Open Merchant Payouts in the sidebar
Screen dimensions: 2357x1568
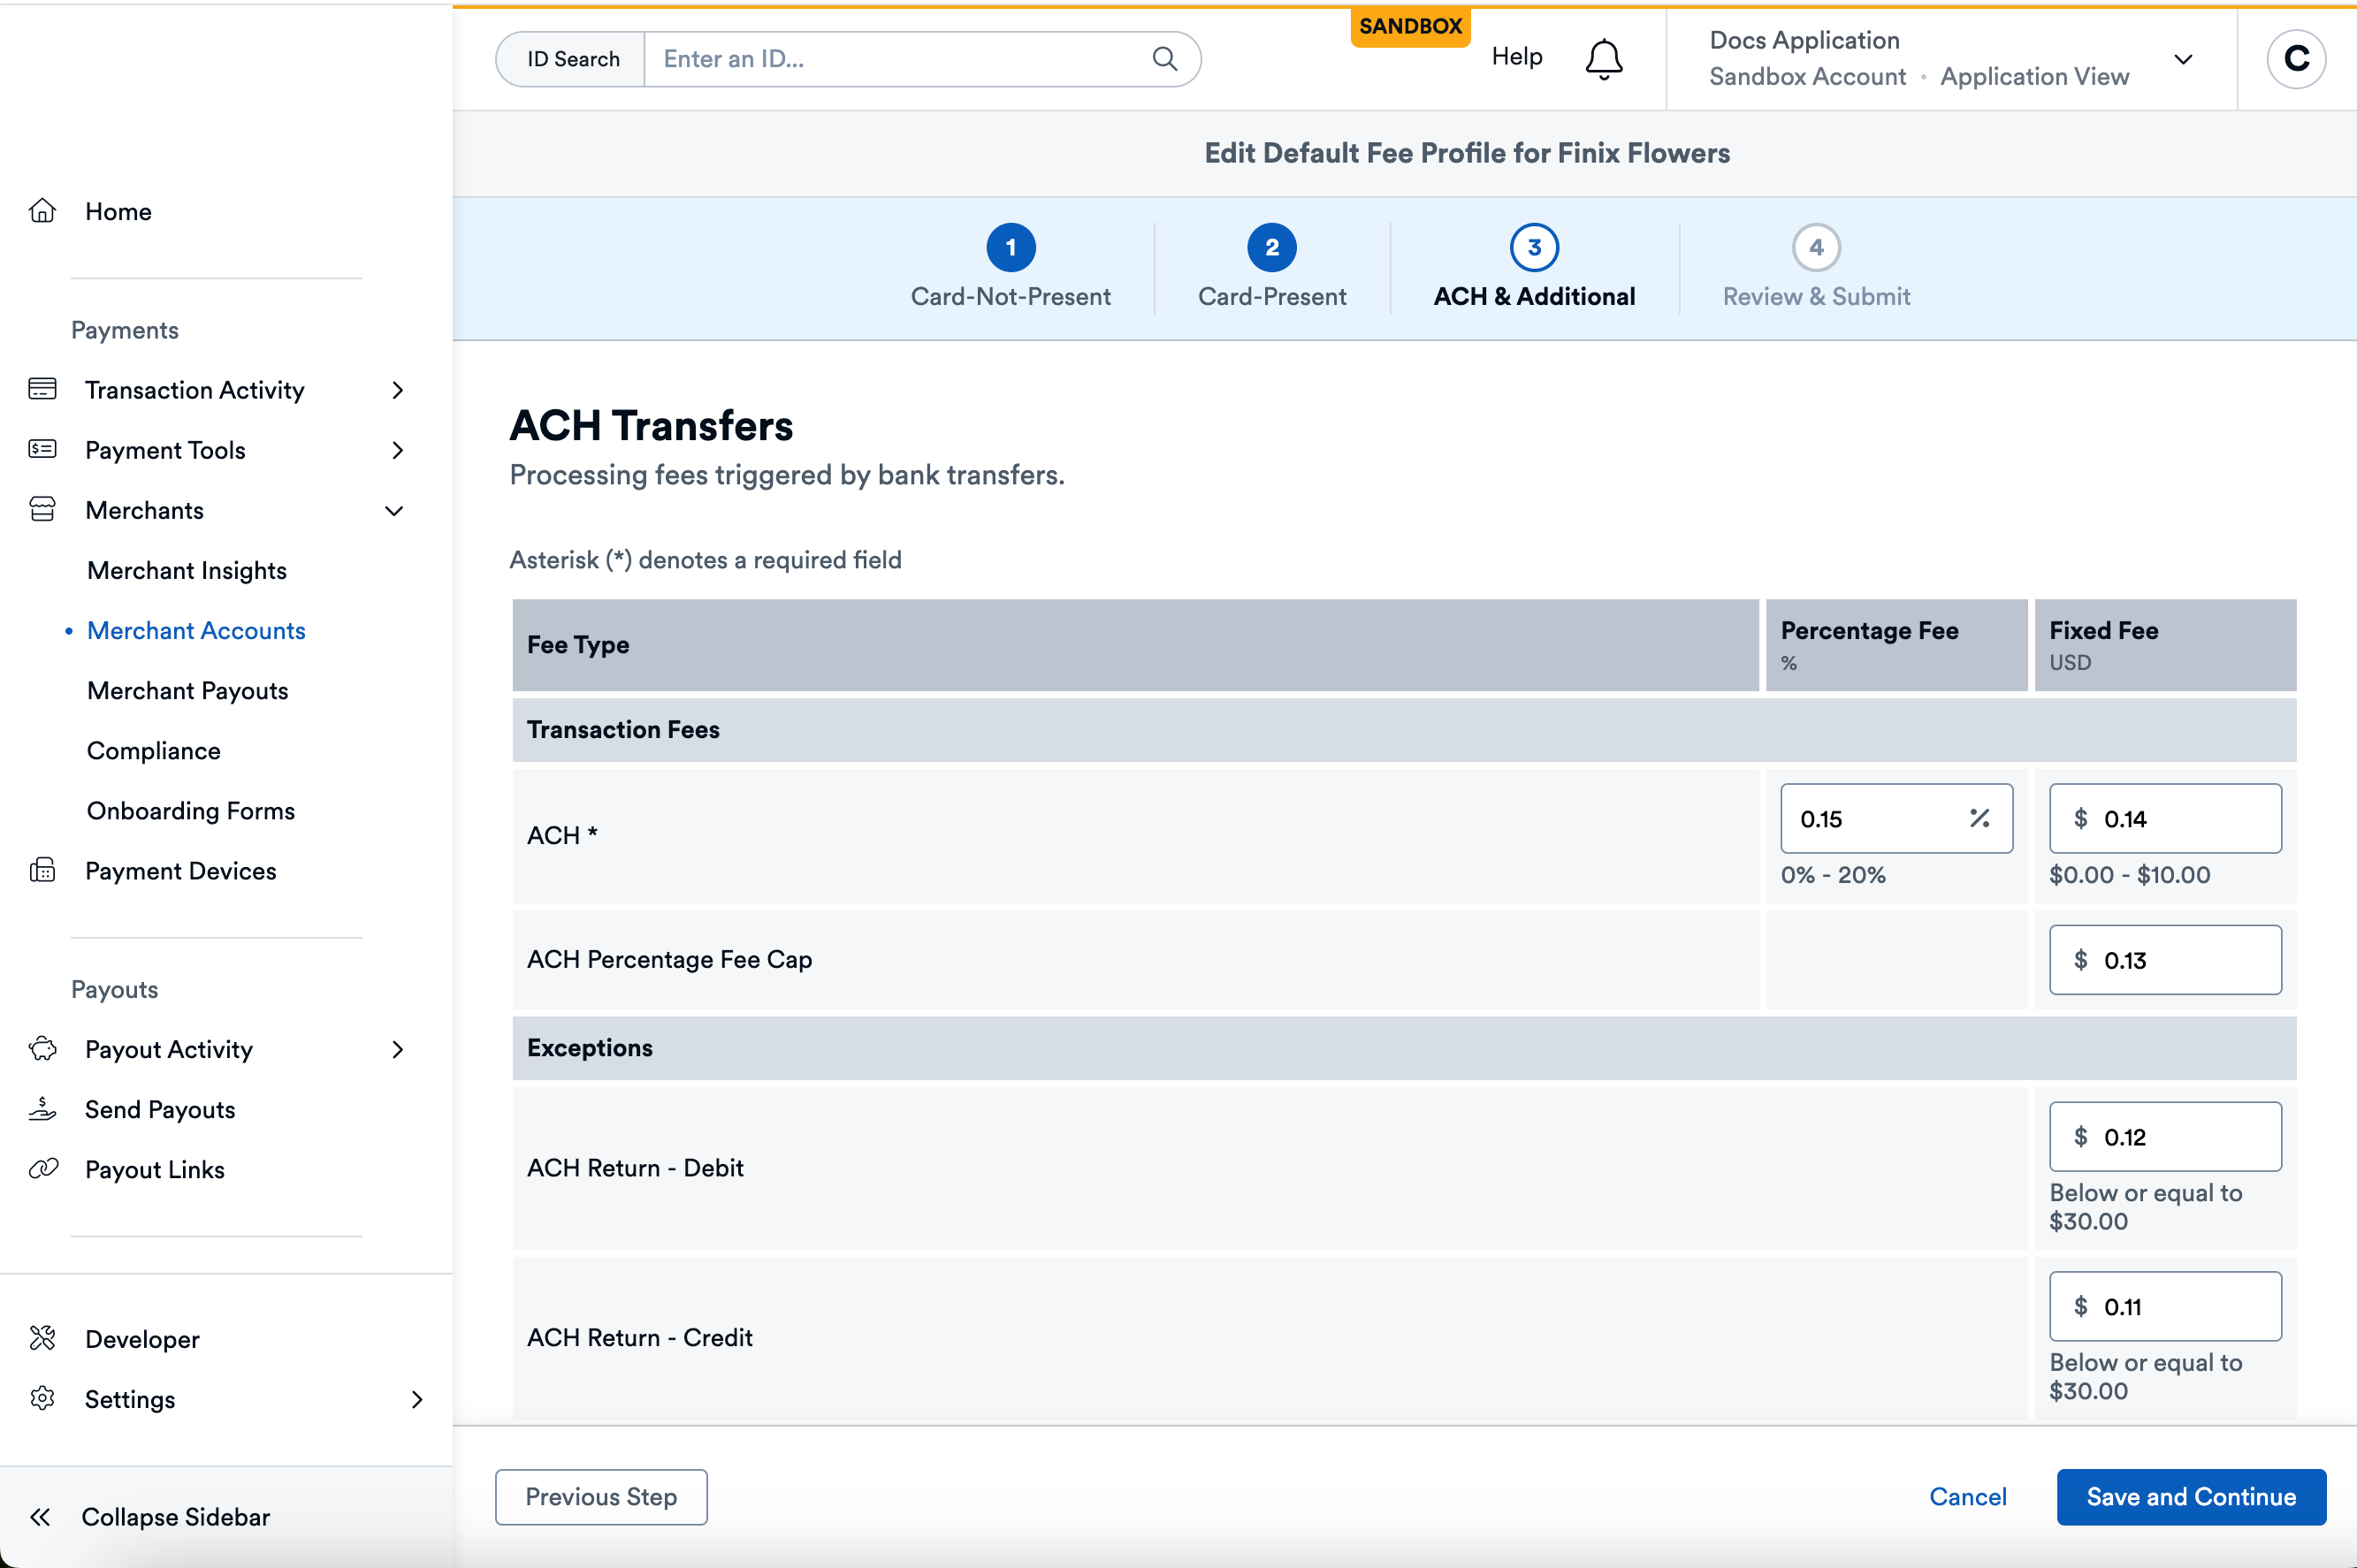click(x=187, y=691)
